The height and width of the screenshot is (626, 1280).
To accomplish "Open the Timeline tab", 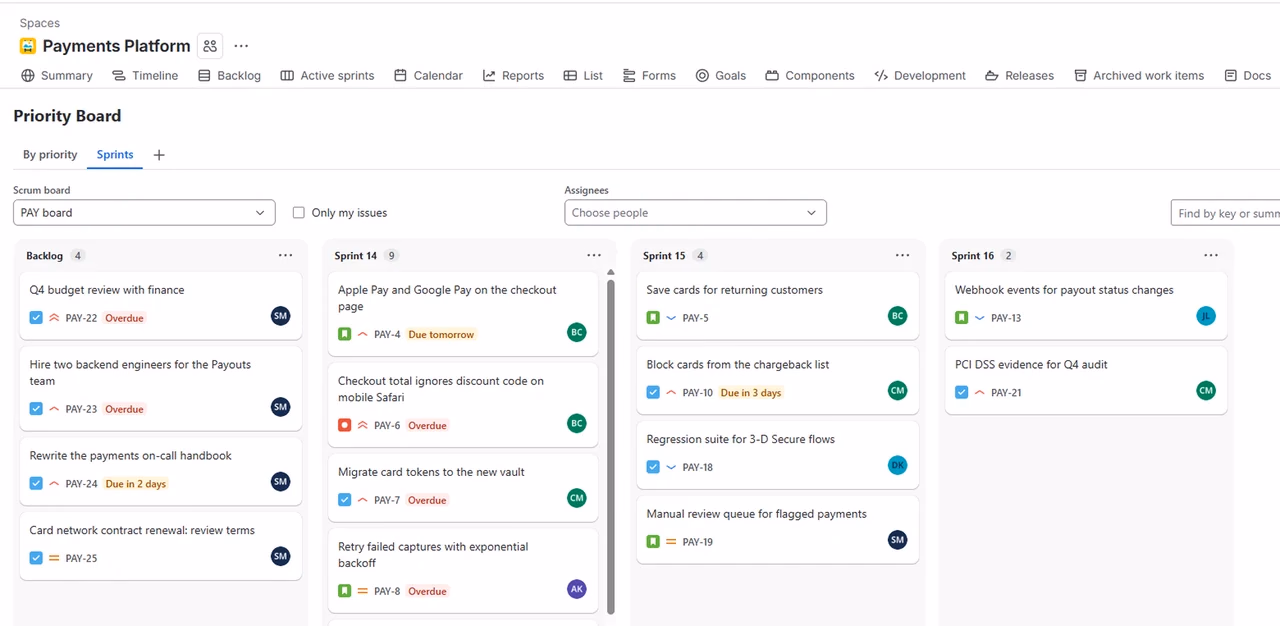I will pyautogui.click(x=145, y=75).
